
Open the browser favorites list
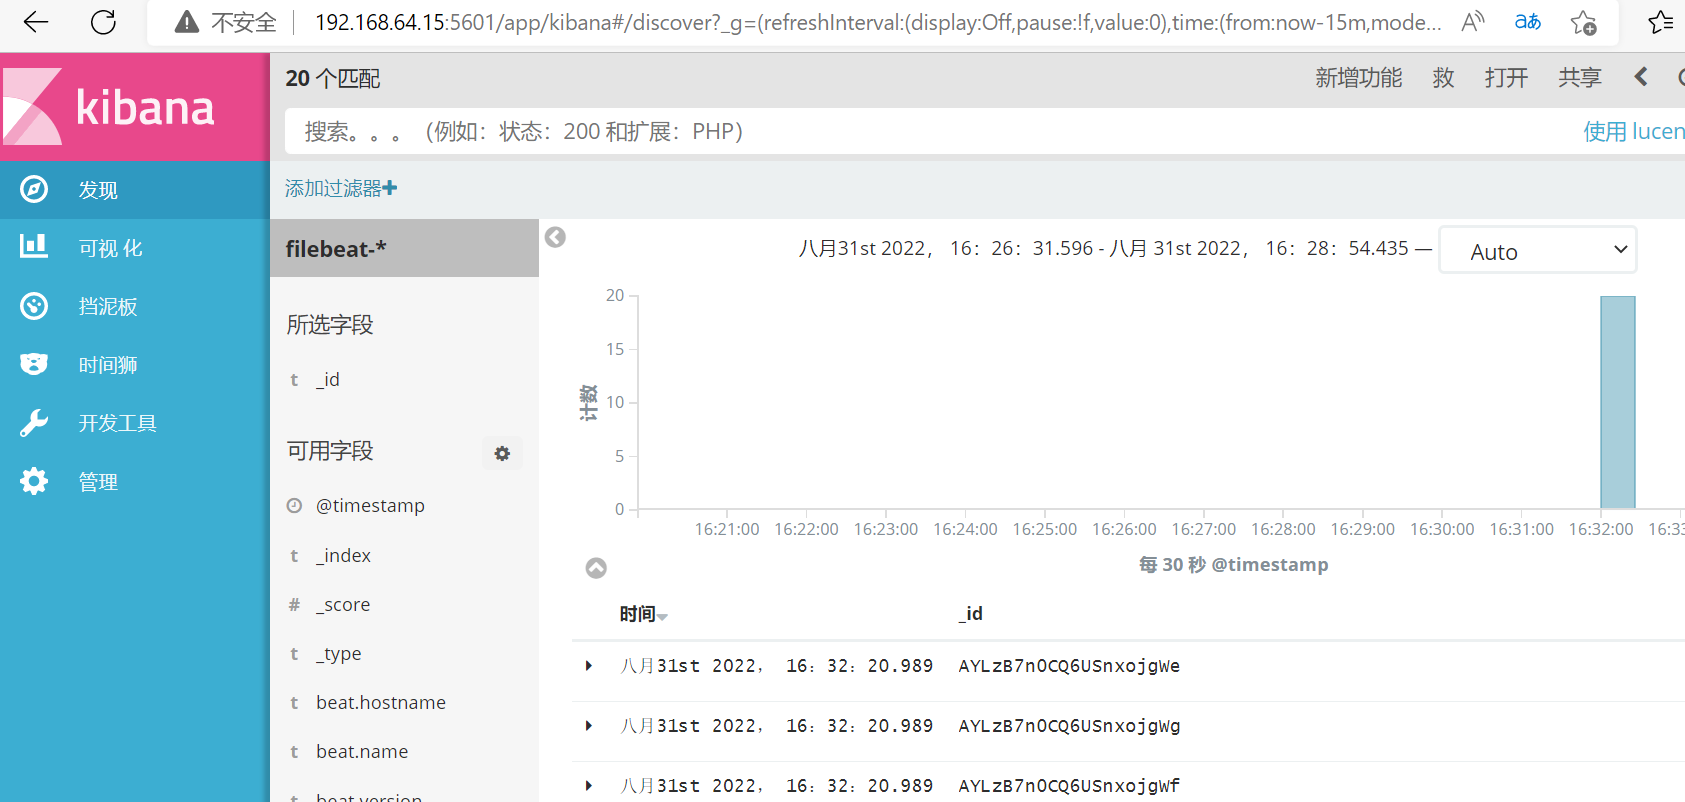click(1660, 22)
